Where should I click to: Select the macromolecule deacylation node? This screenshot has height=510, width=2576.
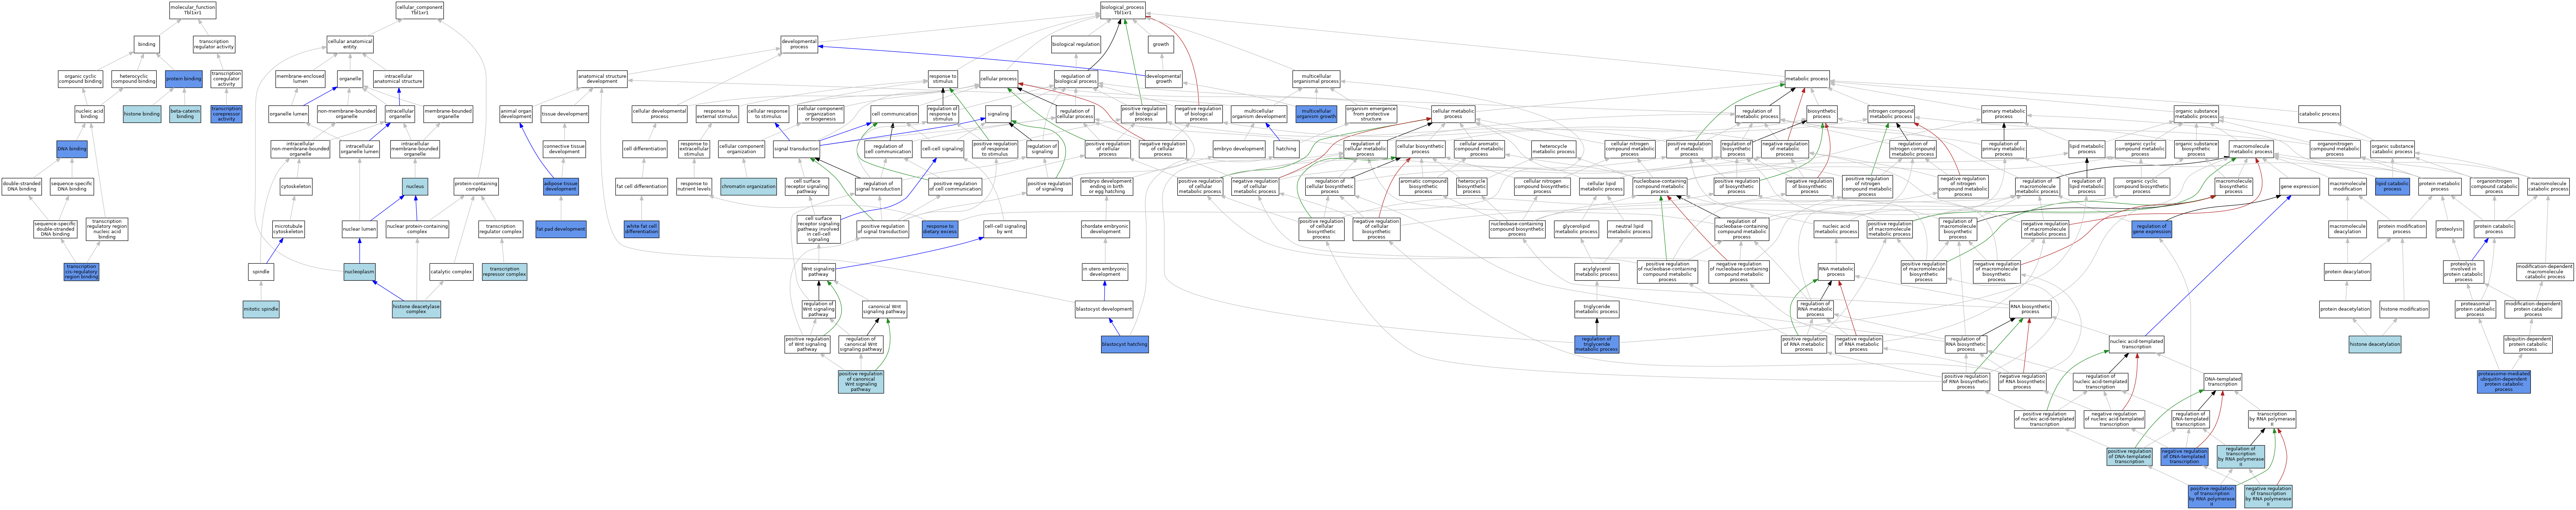(2347, 229)
